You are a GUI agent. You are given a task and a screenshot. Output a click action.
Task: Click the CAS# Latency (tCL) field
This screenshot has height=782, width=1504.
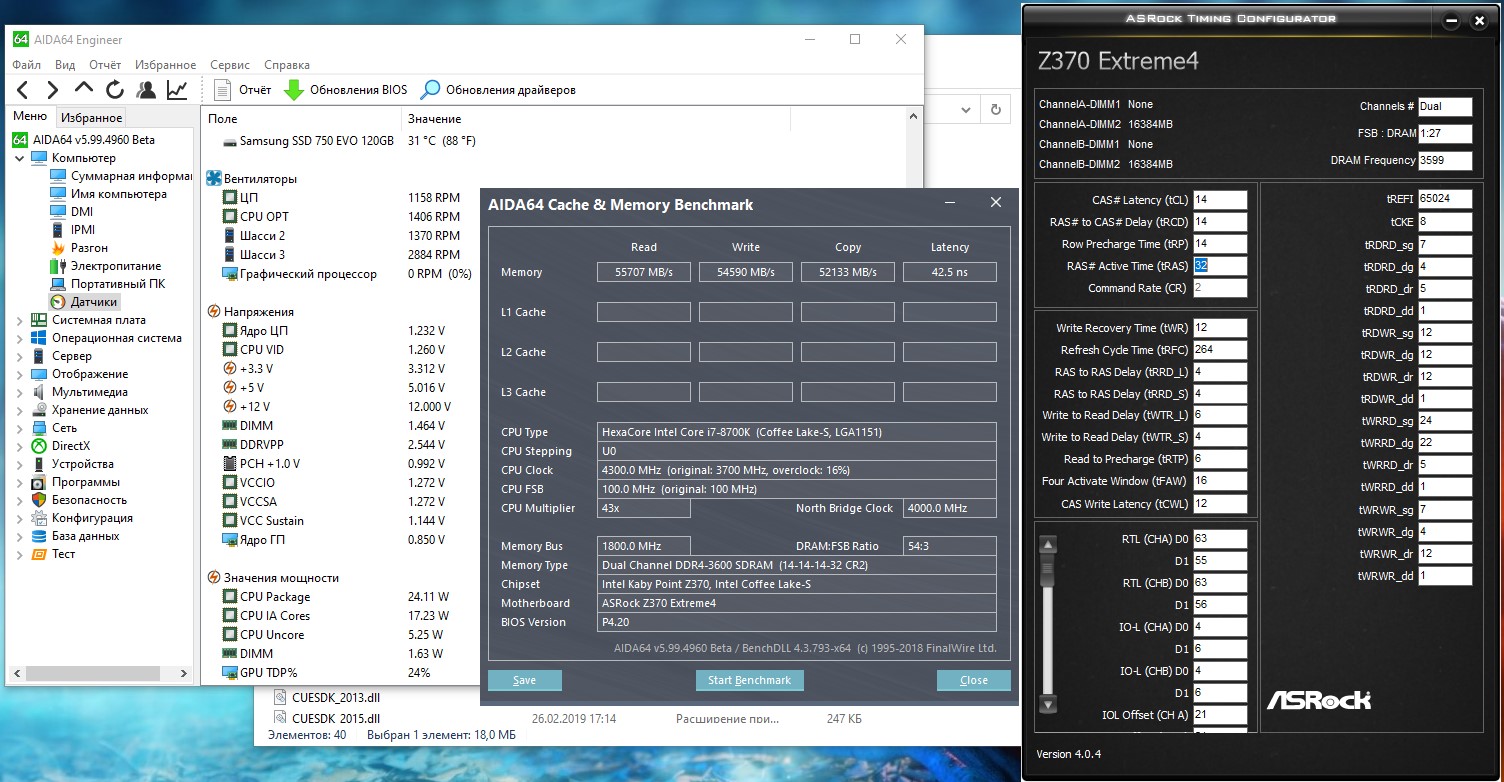pos(1220,199)
